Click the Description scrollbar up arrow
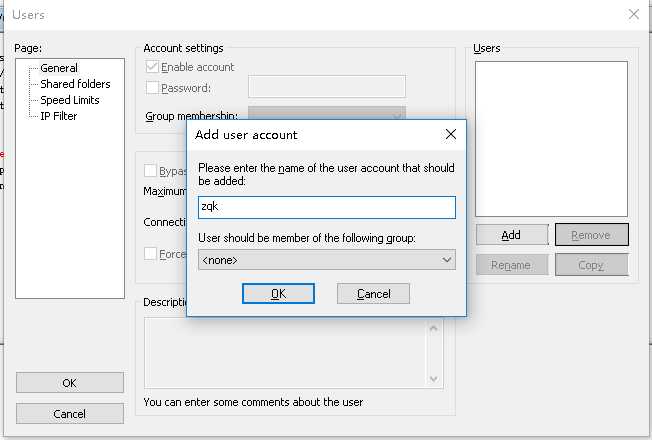The height and width of the screenshot is (440, 652). [x=434, y=328]
